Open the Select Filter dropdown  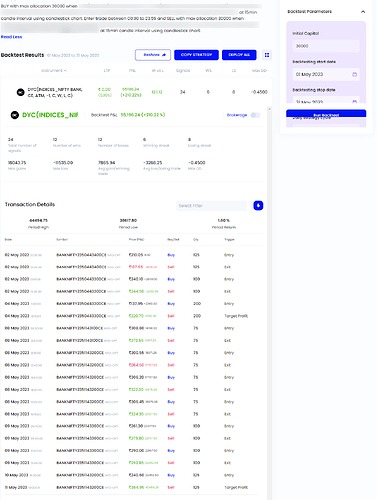tap(211, 206)
